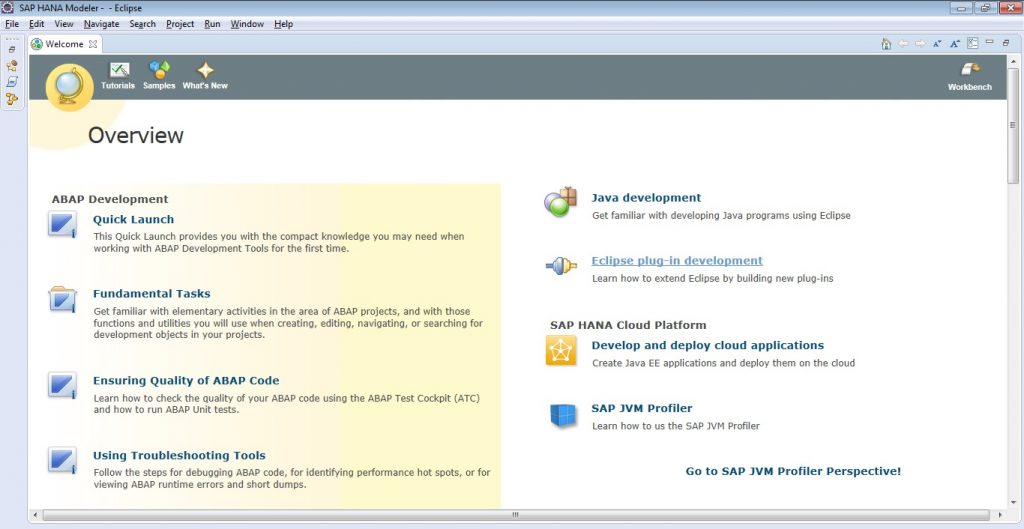This screenshot has width=1024, height=529.
Task: Click Go to SAP JVM Profiler Perspective! link
Action: click(793, 471)
